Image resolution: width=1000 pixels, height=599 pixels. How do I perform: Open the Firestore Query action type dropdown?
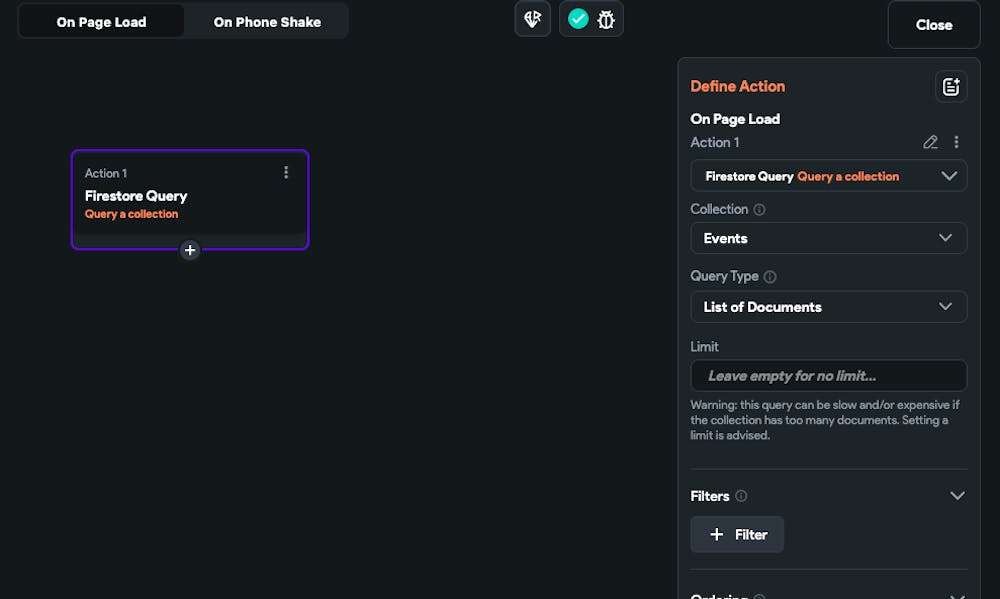[x=828, y=176]
